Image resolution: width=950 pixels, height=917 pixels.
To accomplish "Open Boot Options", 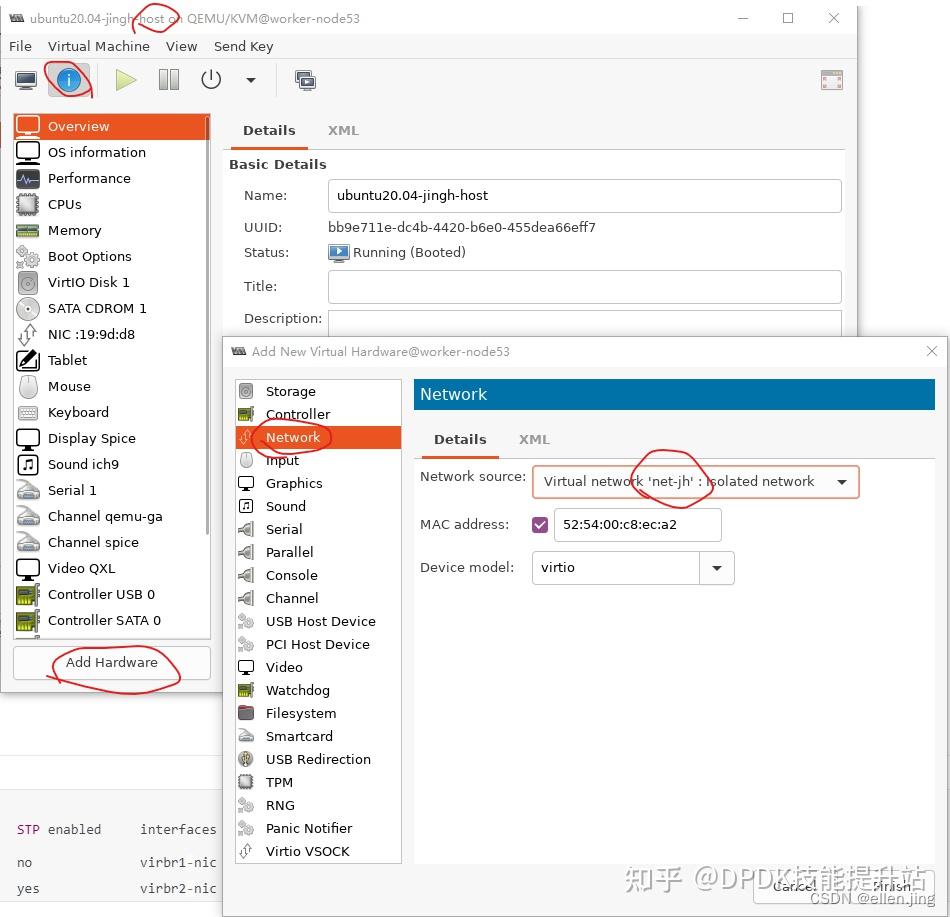I will 110,257.
